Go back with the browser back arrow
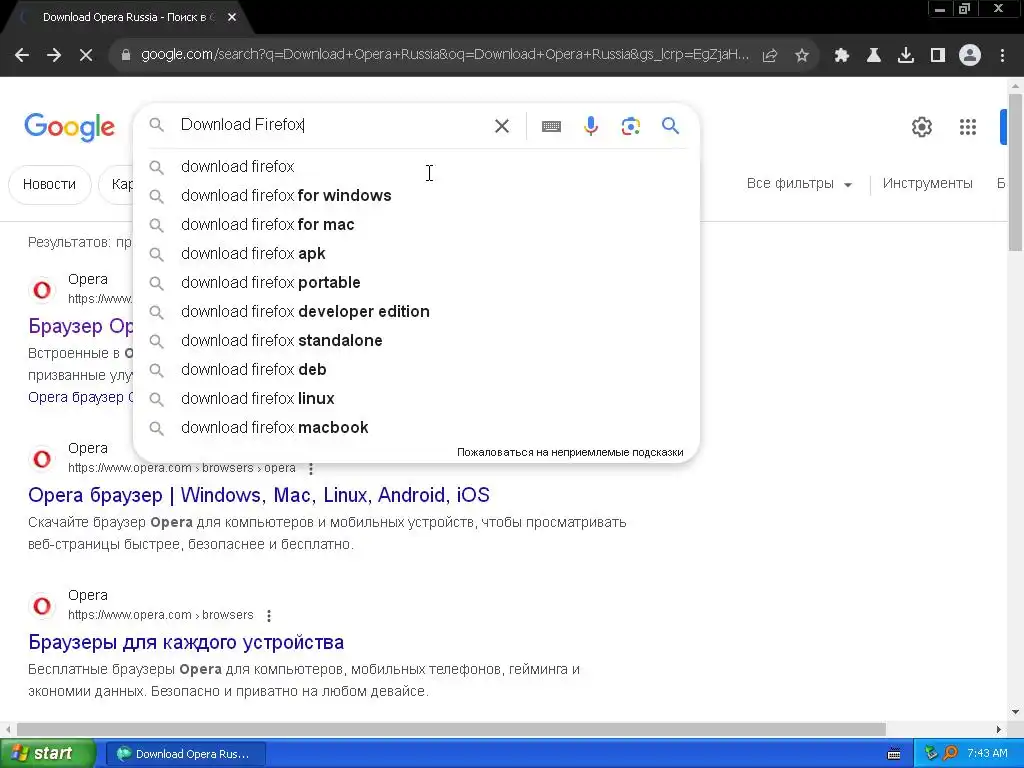The height and width of the screenshot is (768, 1024). 22,55
